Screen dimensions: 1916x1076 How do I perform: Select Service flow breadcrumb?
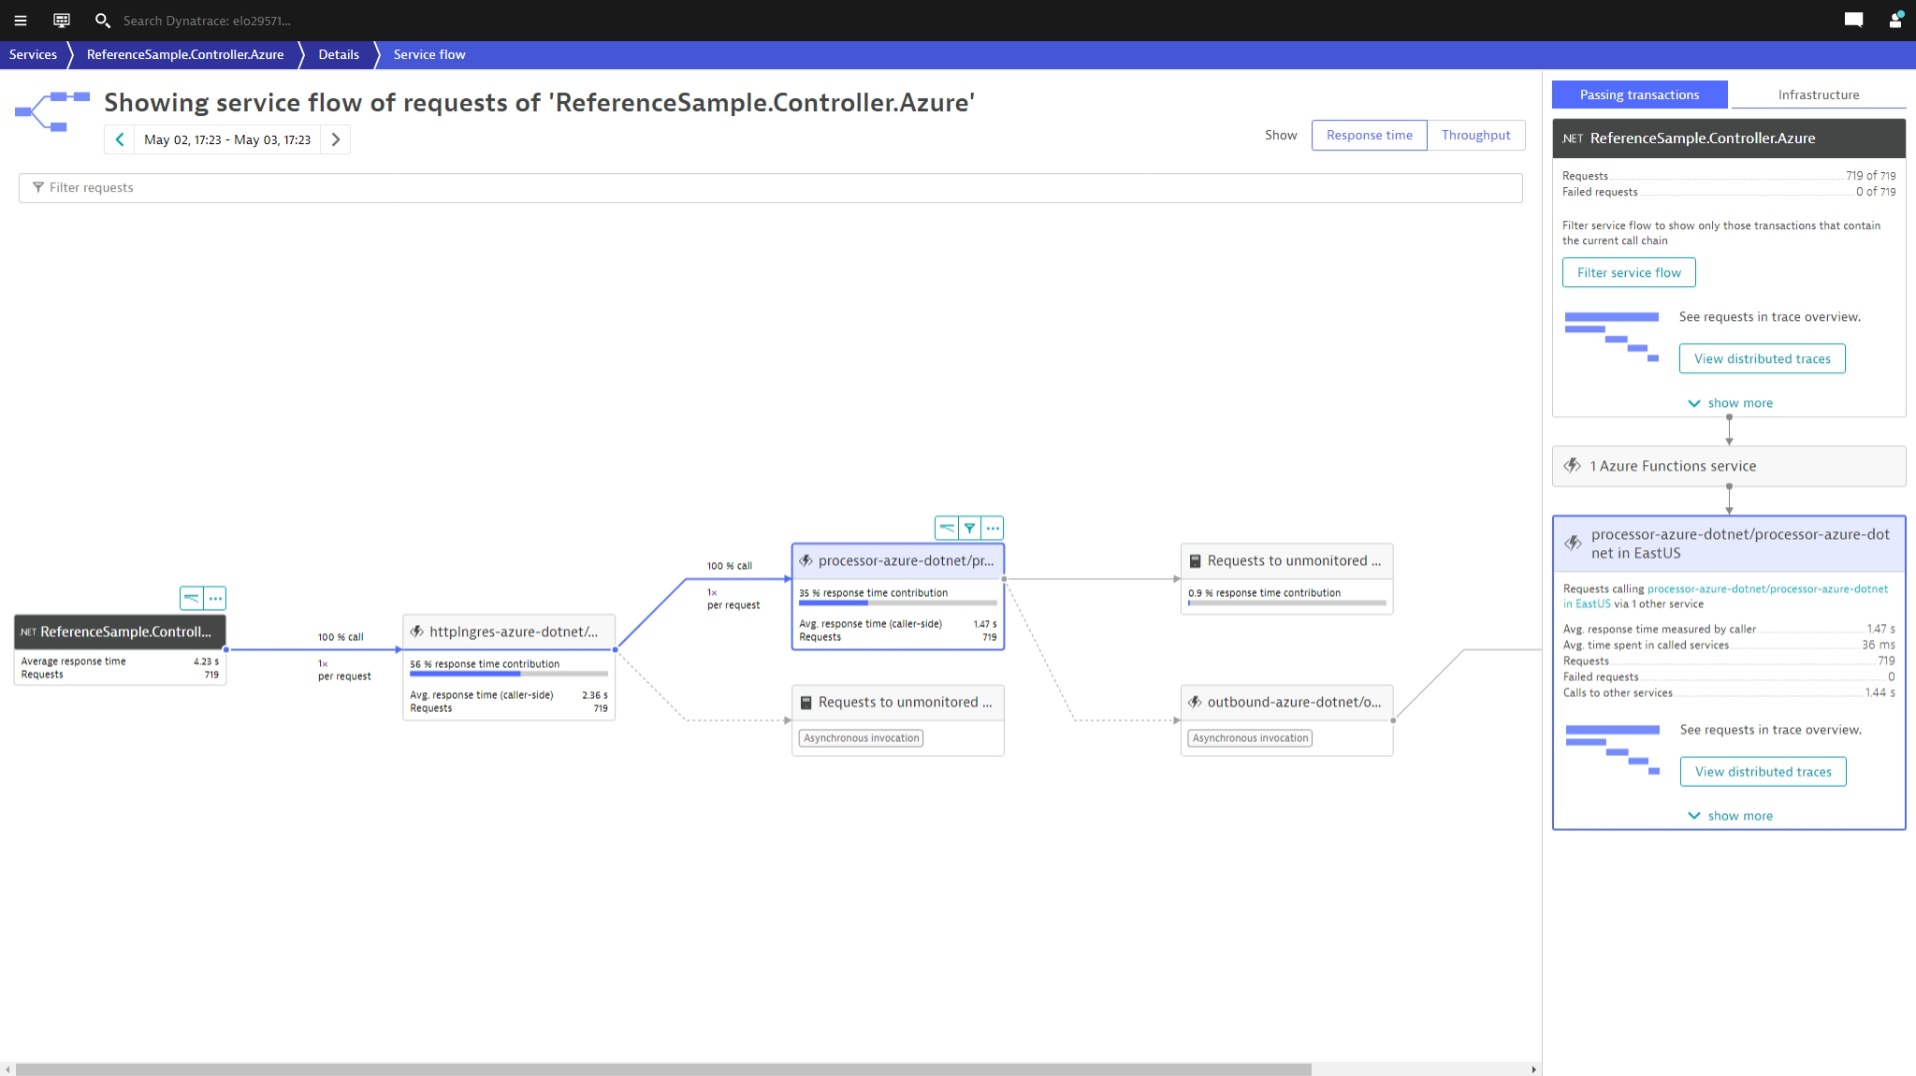(x=429, y=55)
